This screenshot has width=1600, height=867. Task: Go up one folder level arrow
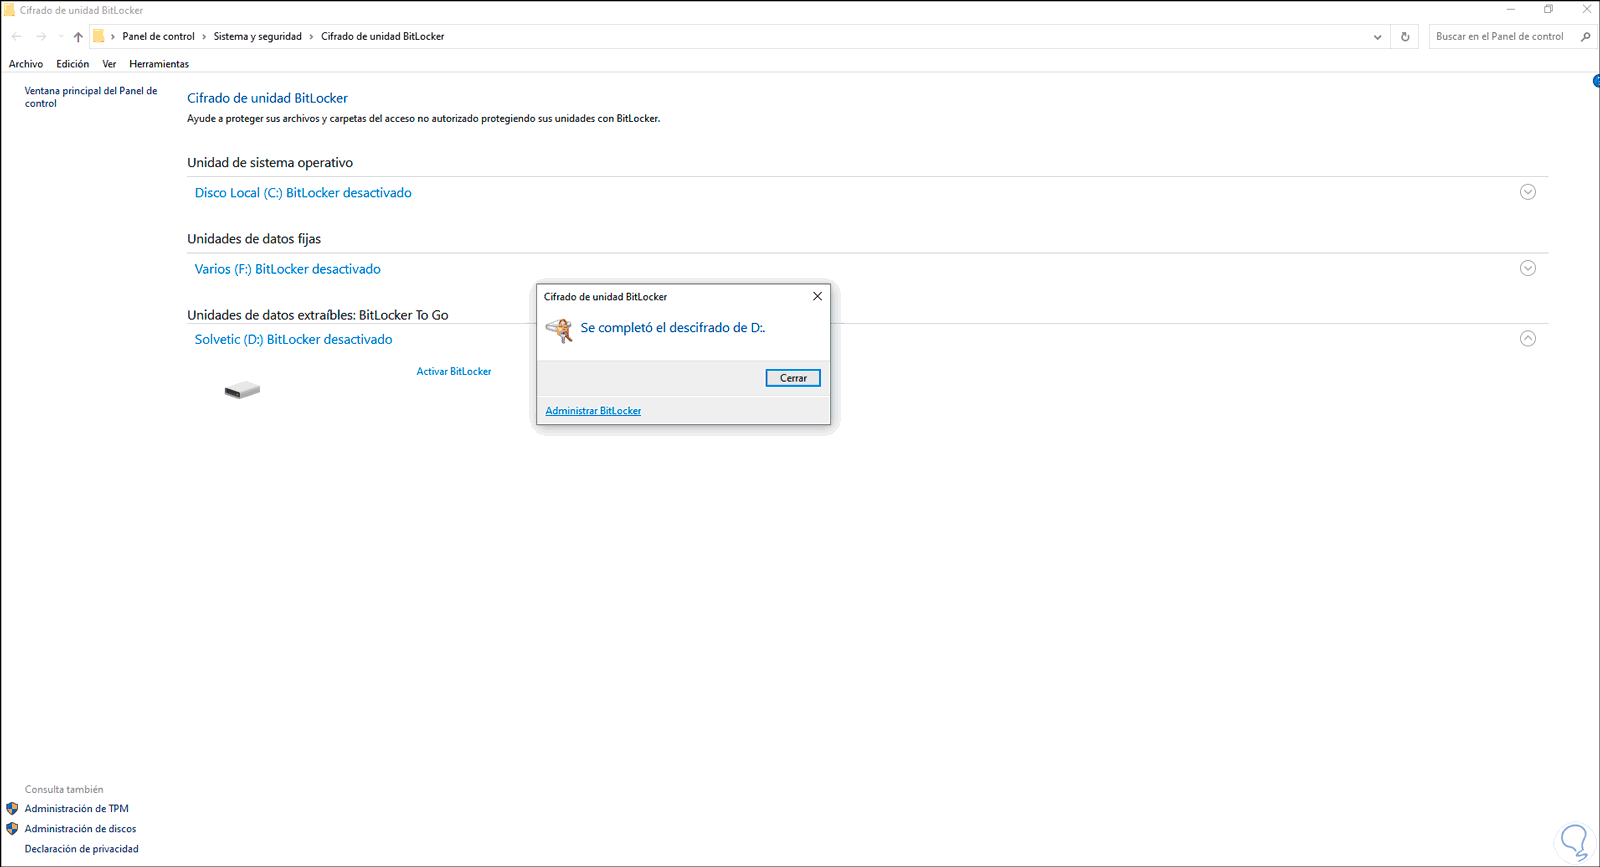[x=78, y=37]
